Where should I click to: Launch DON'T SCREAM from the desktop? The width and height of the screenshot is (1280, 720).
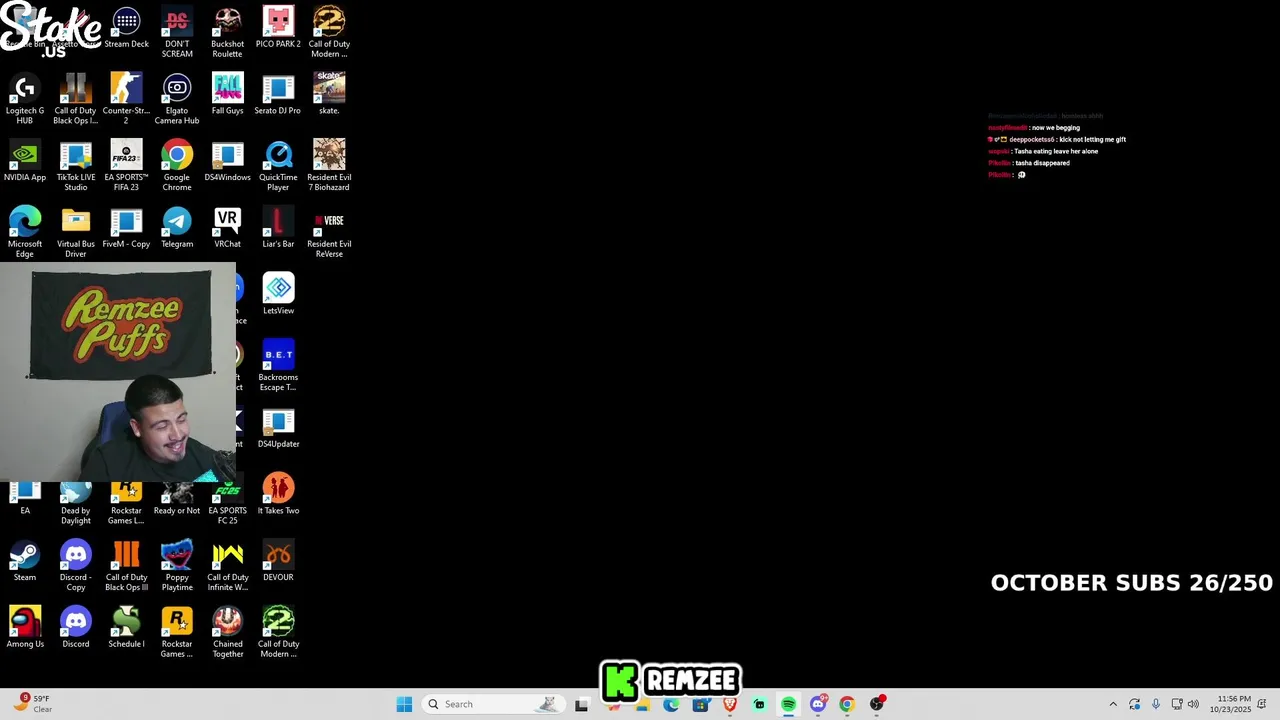tap(177, 32)
